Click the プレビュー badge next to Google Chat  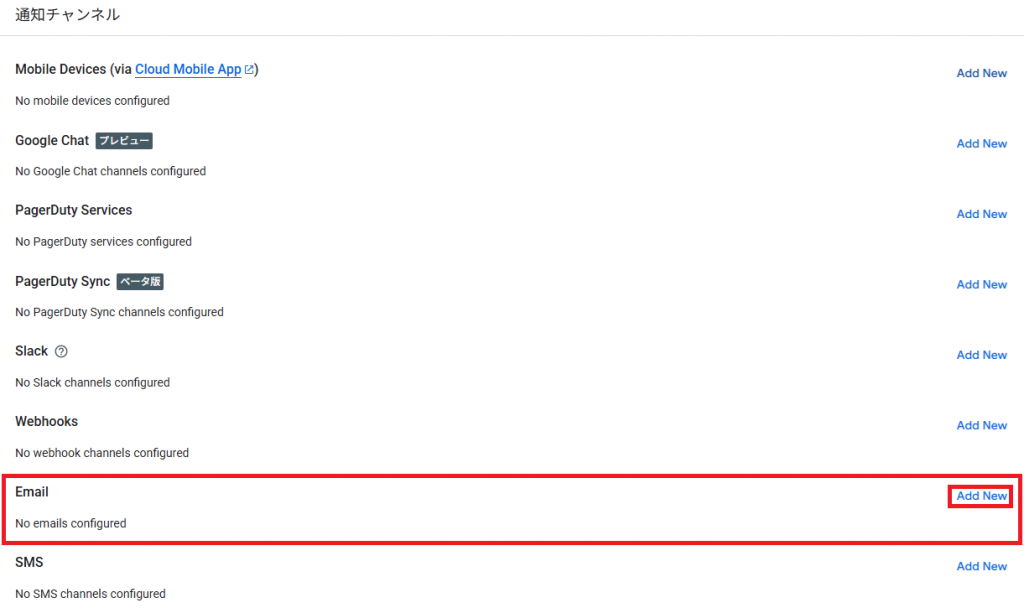coord(124,141)
